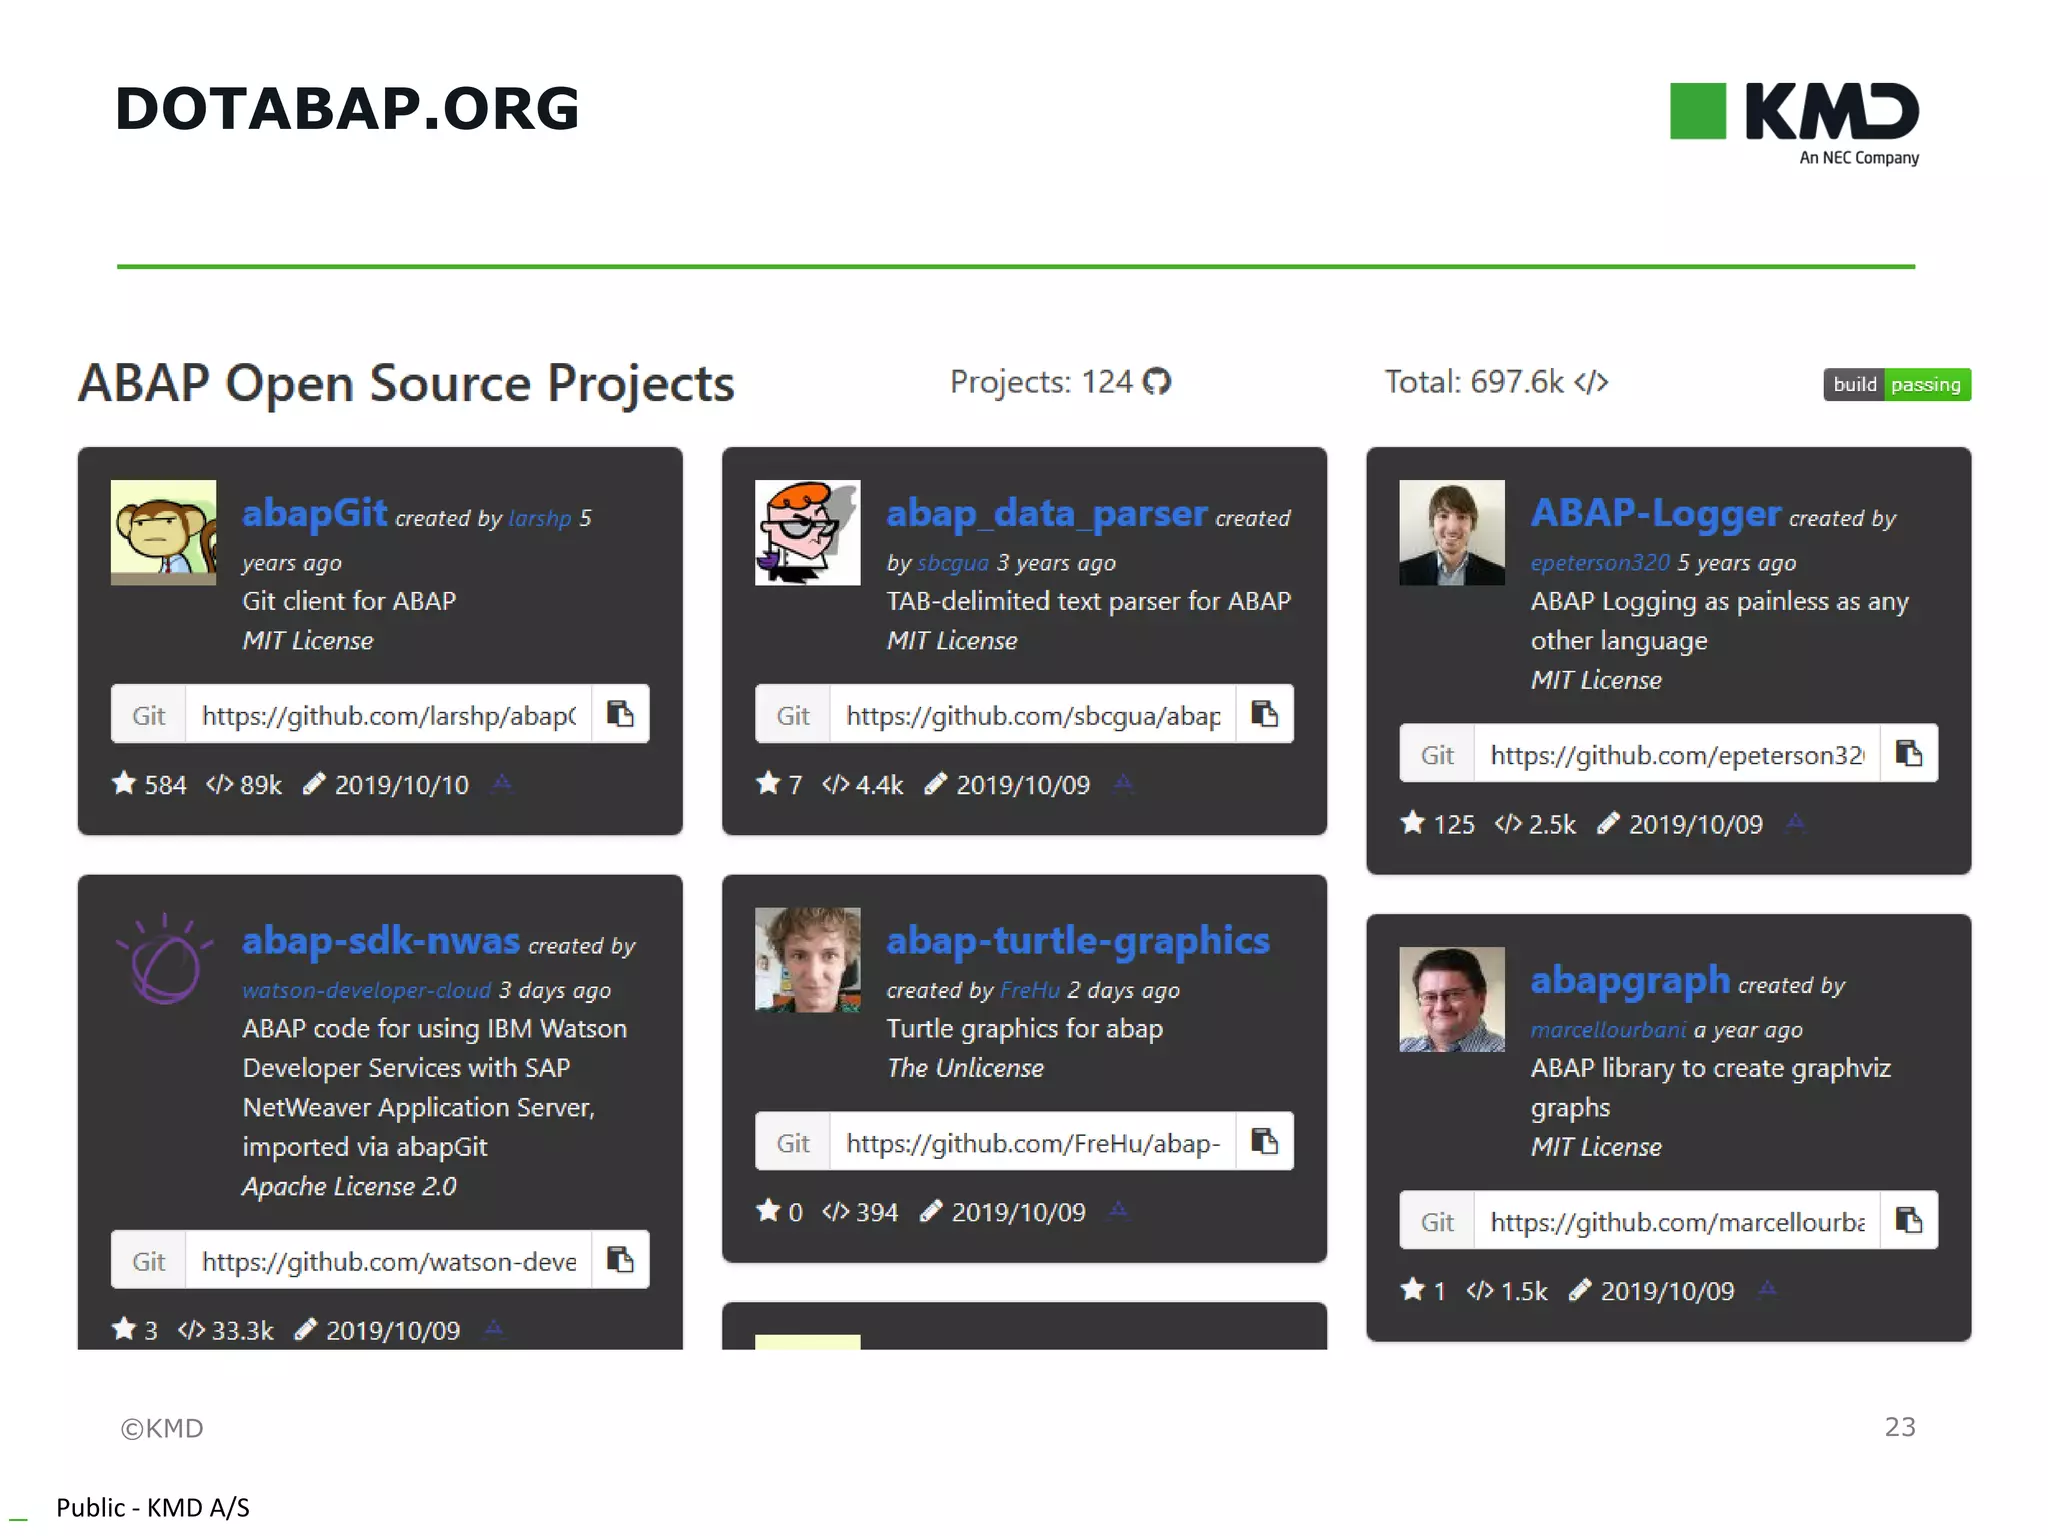
Task: Copy the abap-sdk-nwas Git URL
Action: point(620,1260)
